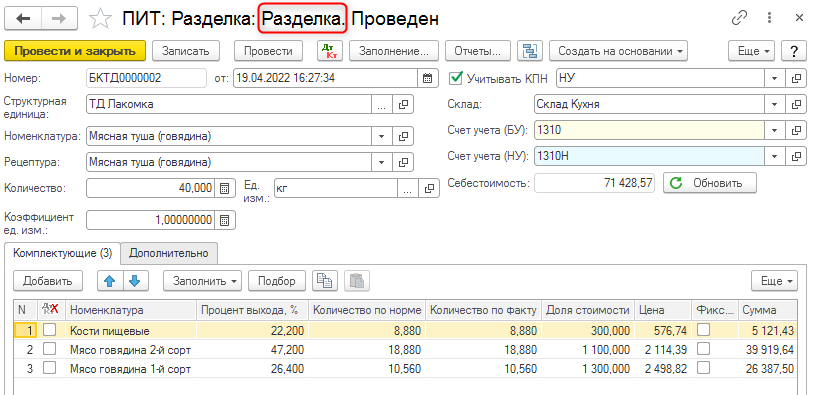Viewport: 813px width, 395px height.
Task: Expand the Номенклатура field dropdown arrow
Action: pos(382,136)
